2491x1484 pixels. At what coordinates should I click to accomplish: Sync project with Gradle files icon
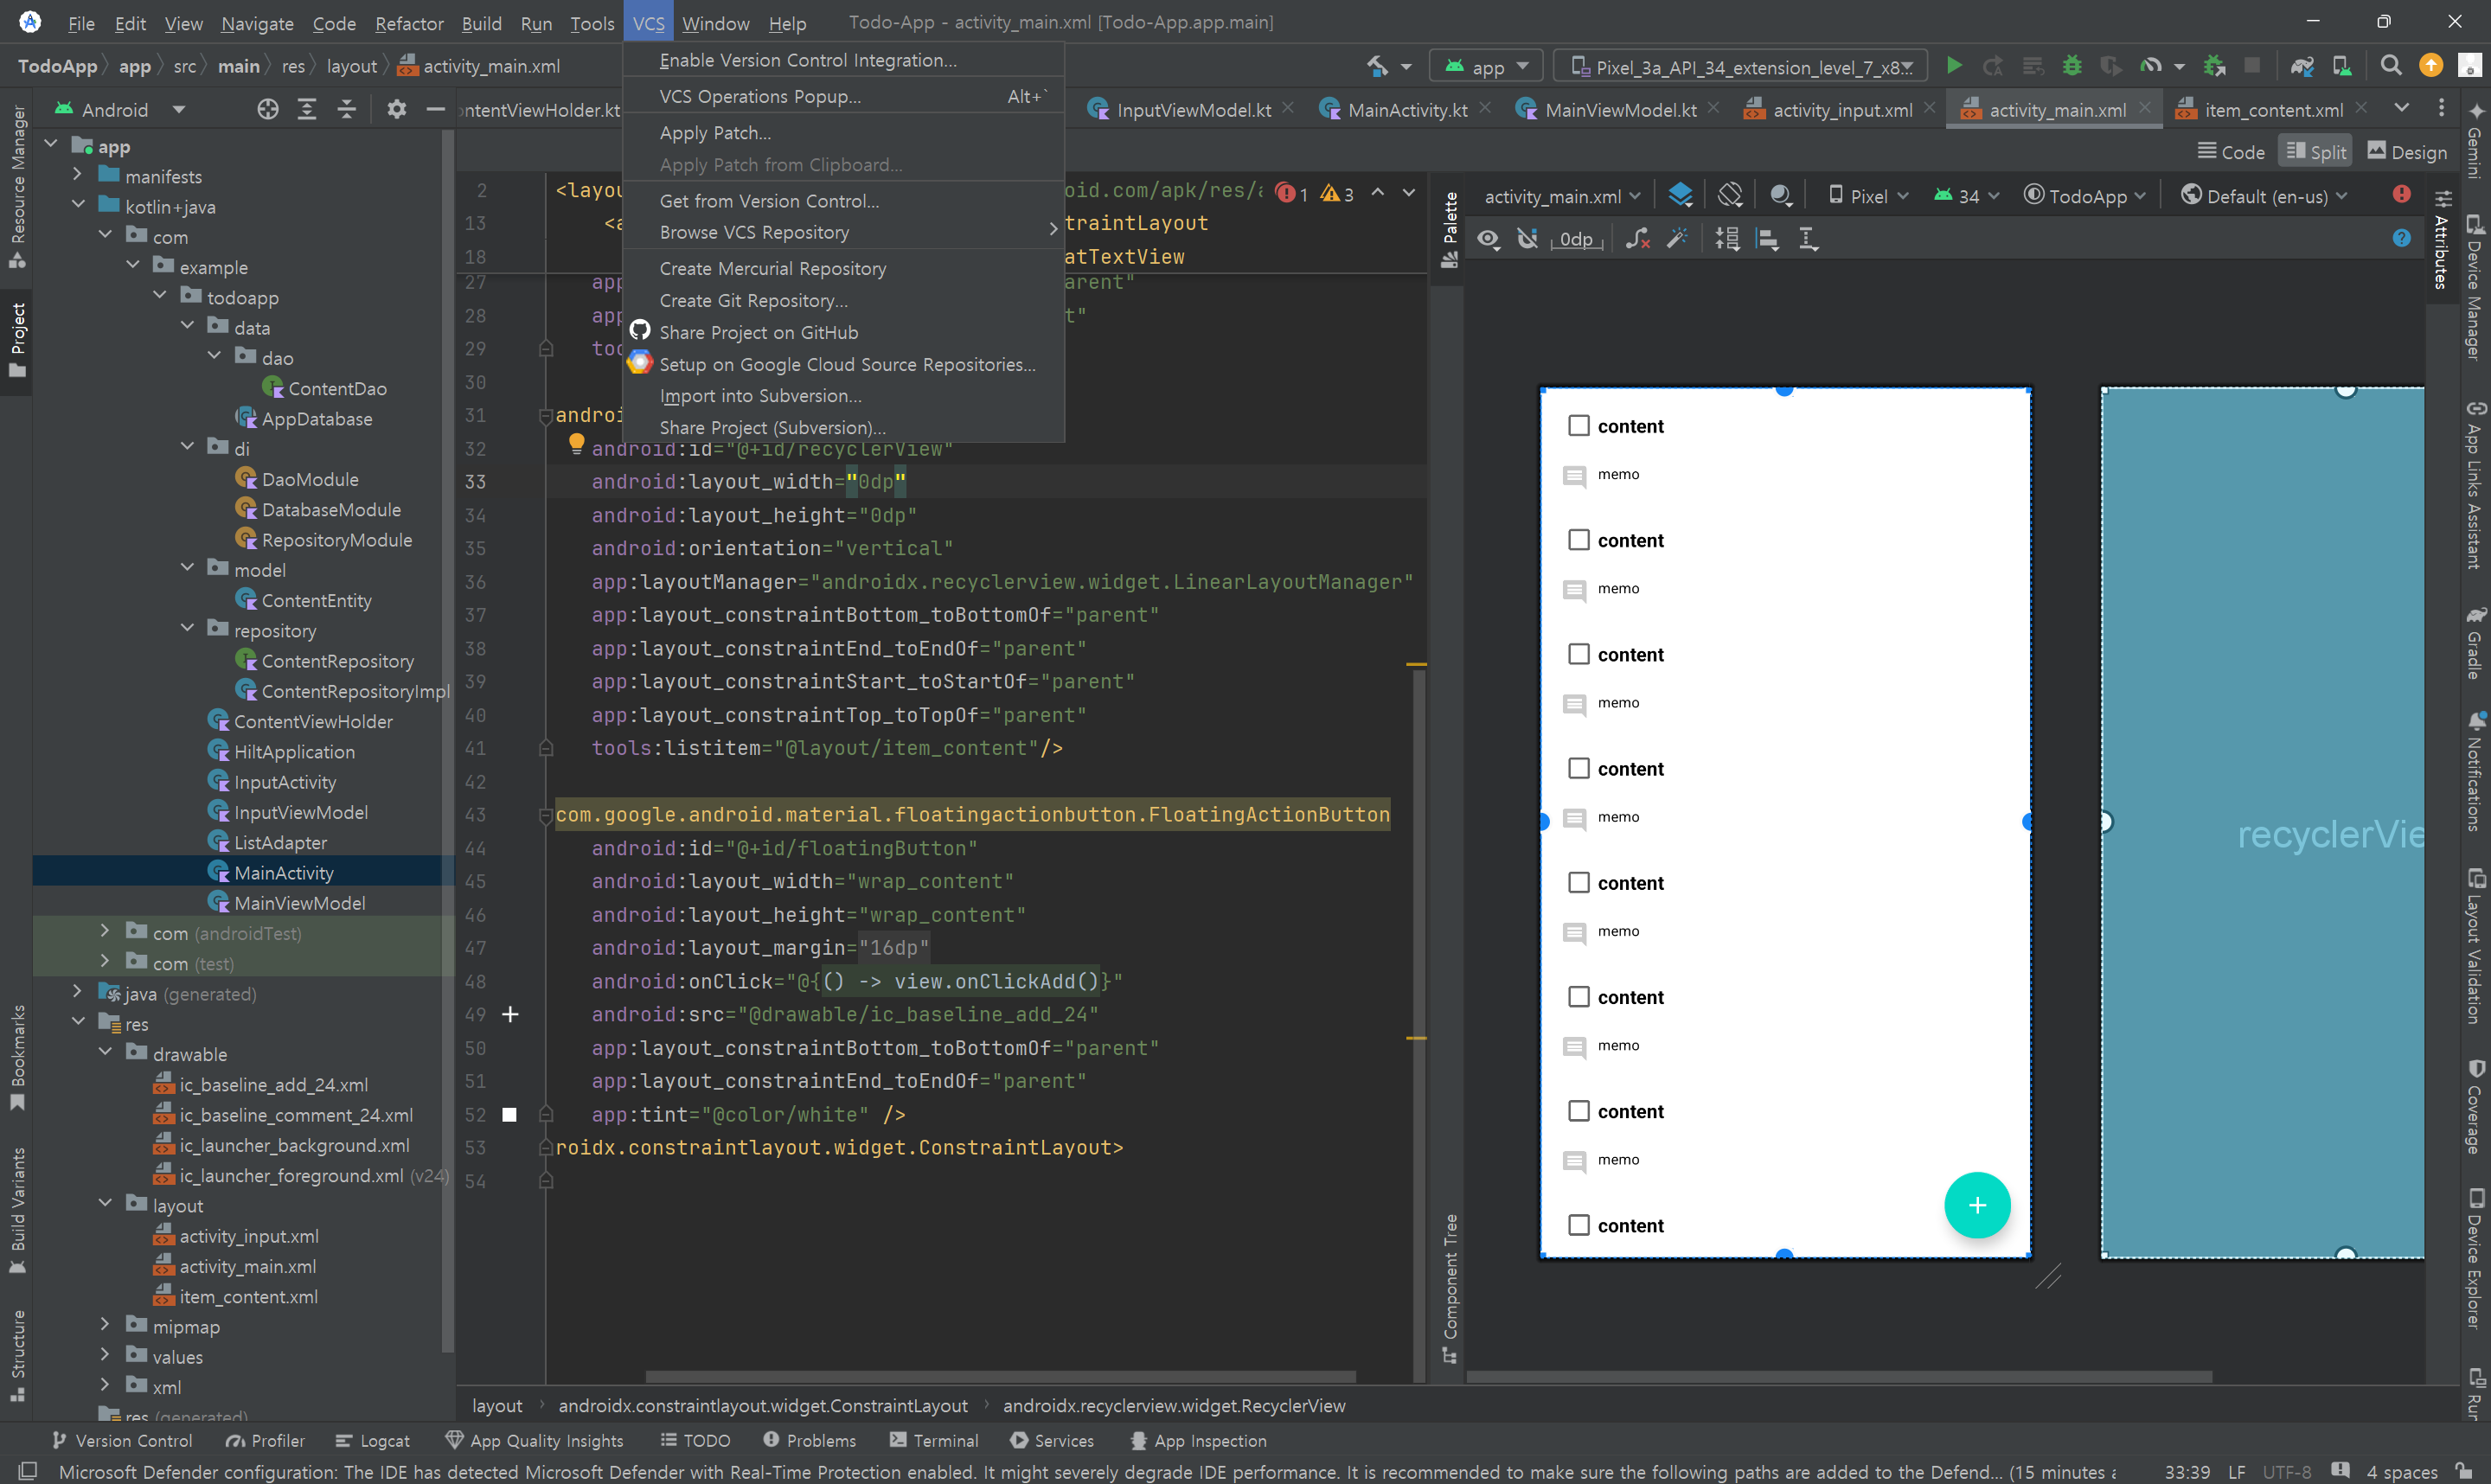click(x=2302, y=66)
